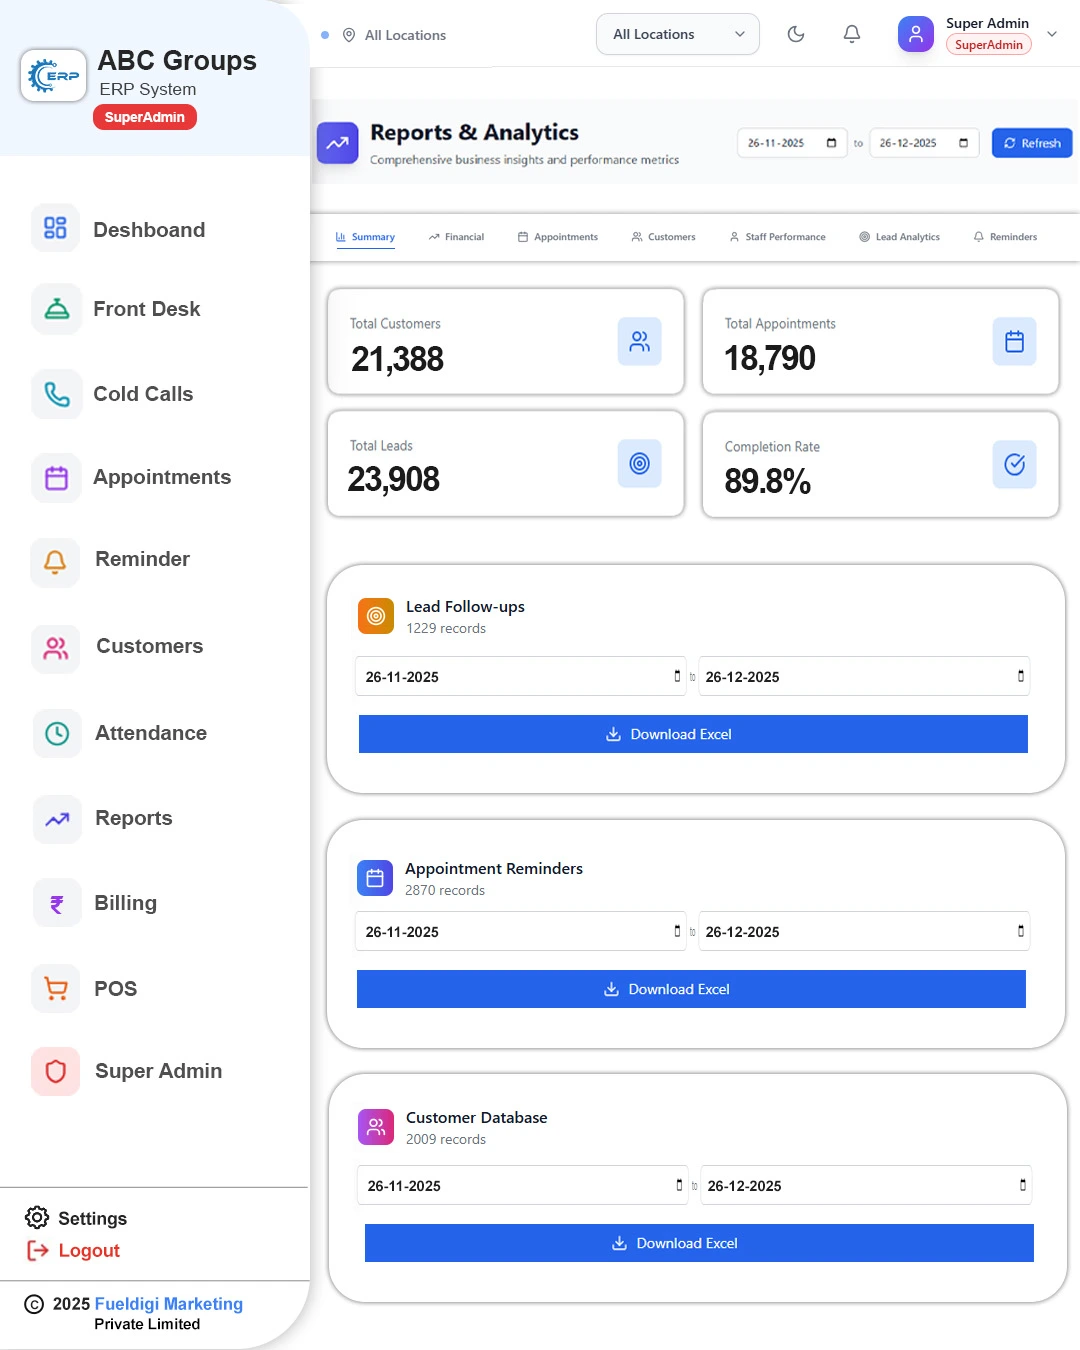Select the Lead Analytics tab
Image resolution: width=1080 pixels, height=1350 pixels.
click(899, 237)
